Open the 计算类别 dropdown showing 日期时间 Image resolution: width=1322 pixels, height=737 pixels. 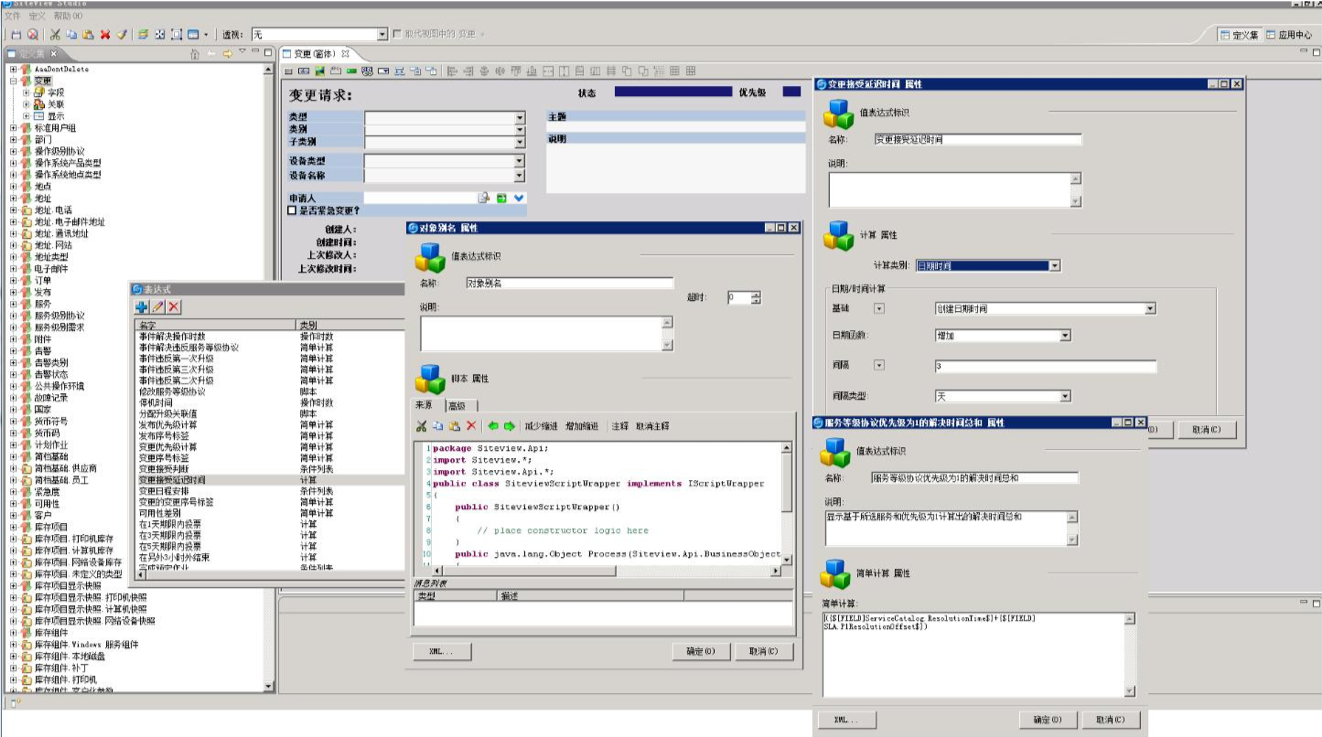coord(1055,266)
